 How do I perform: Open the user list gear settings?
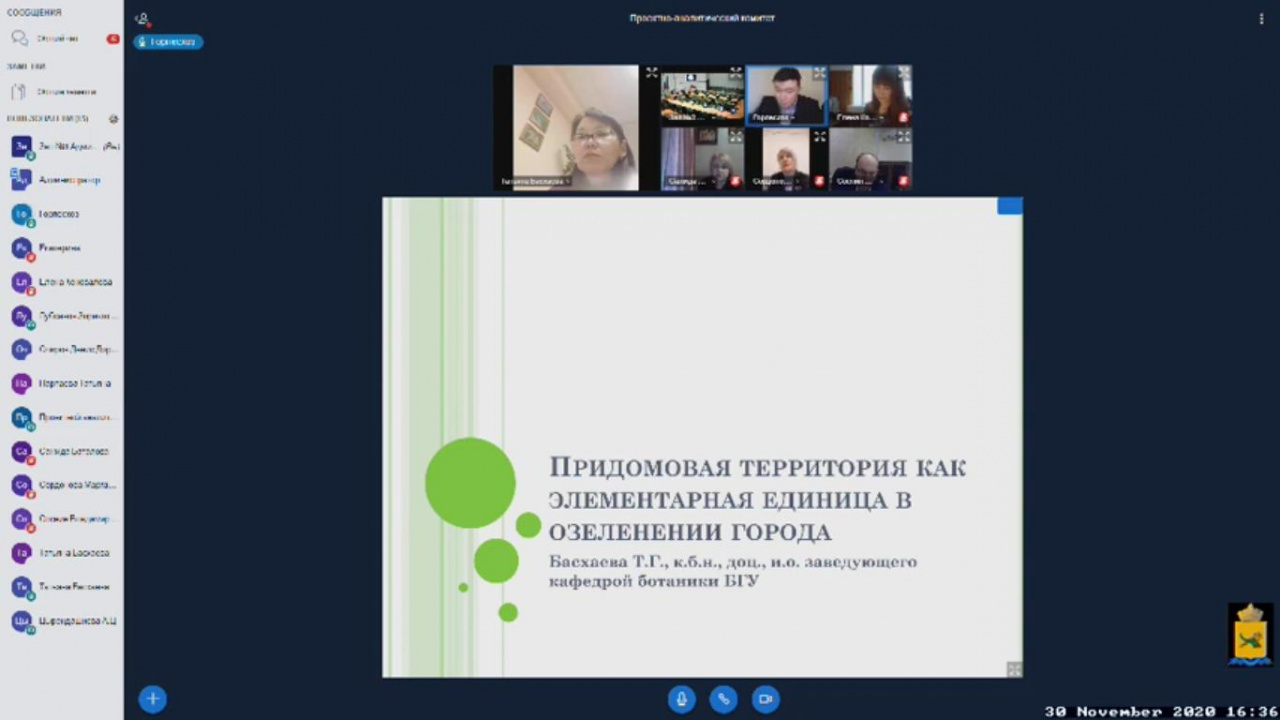(113, 118)
